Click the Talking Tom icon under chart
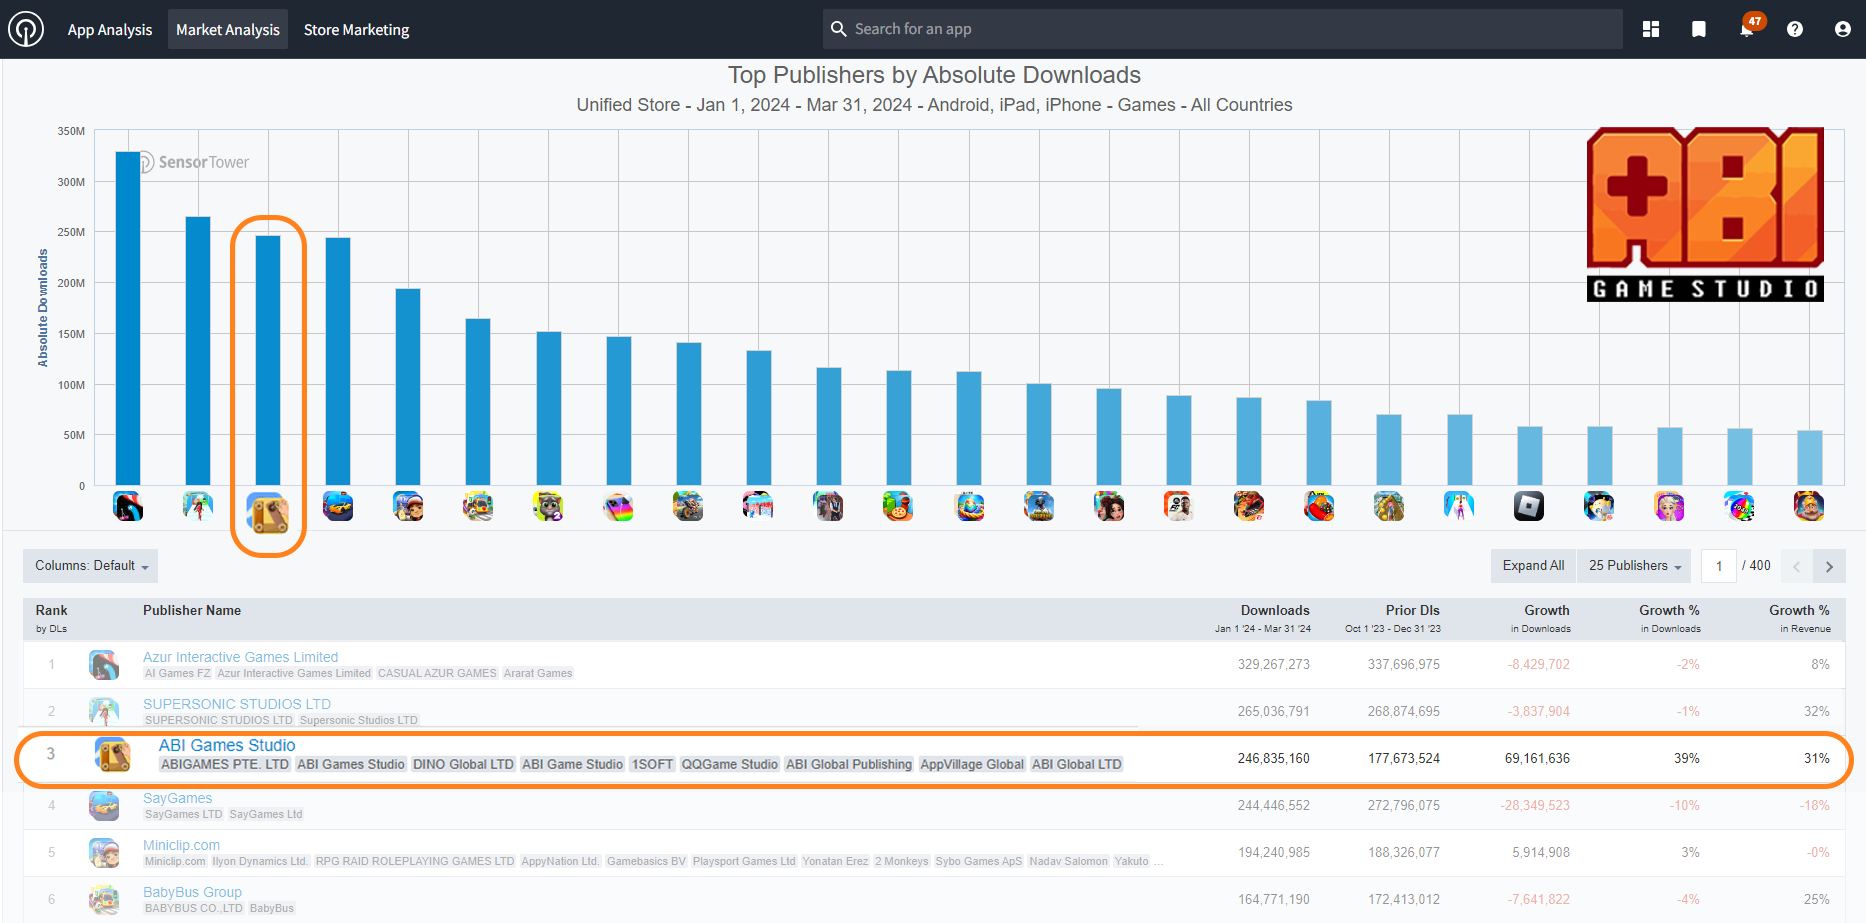 click(x=548, y=506)
